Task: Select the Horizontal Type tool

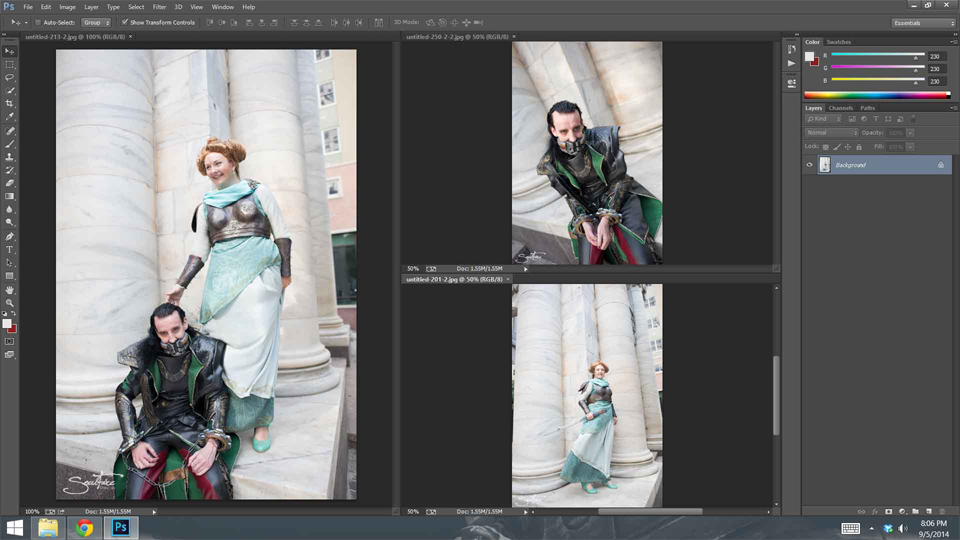Action: click(9, 250)
